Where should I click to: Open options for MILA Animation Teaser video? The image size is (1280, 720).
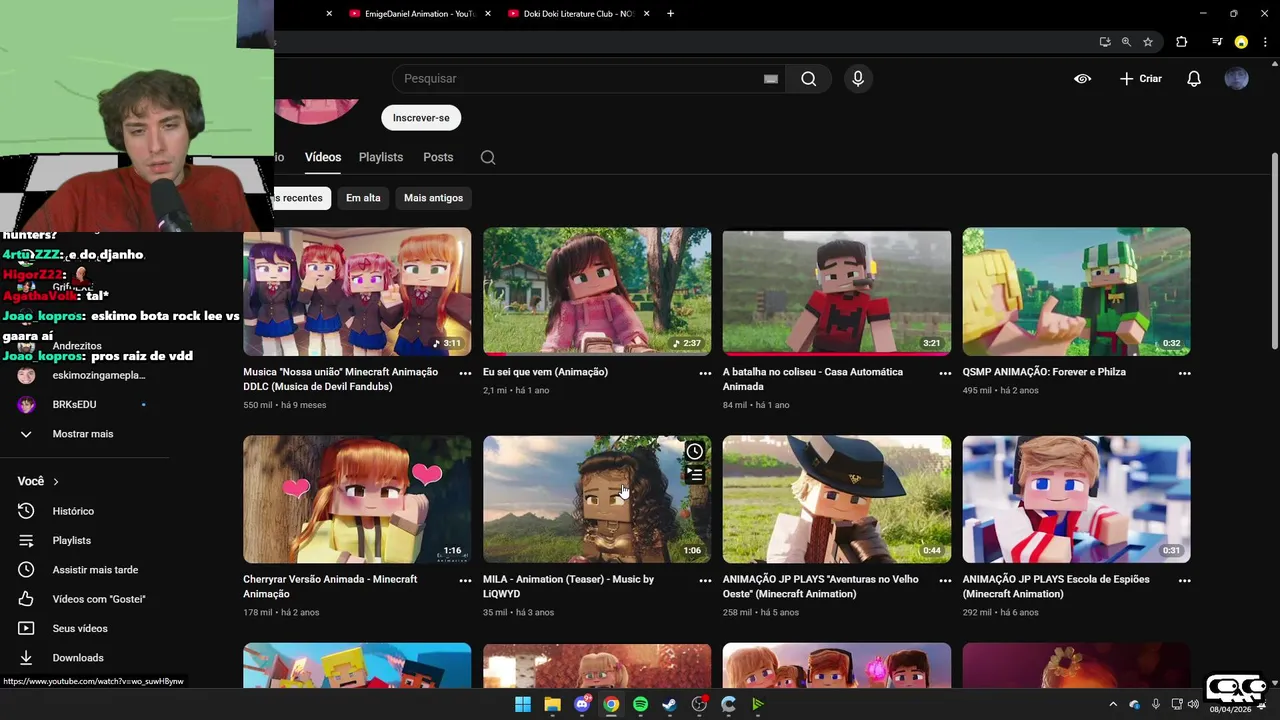coord(705,580)
